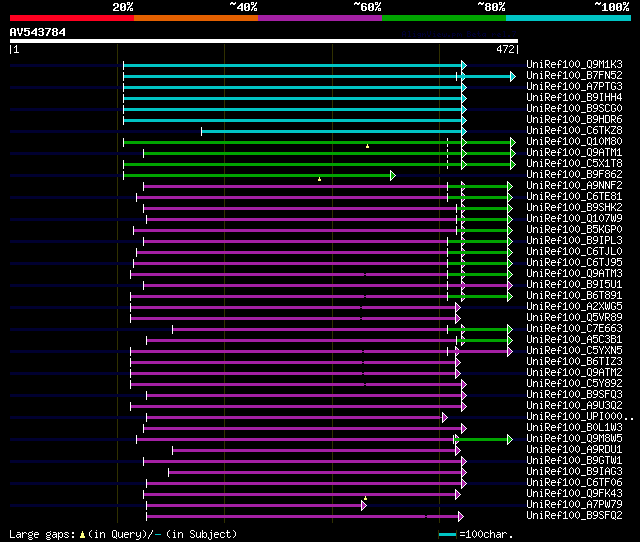The image size is (640, 542).
Task: Click the UniRef100_C6TKZ8 entry
Action: [574, 131]
